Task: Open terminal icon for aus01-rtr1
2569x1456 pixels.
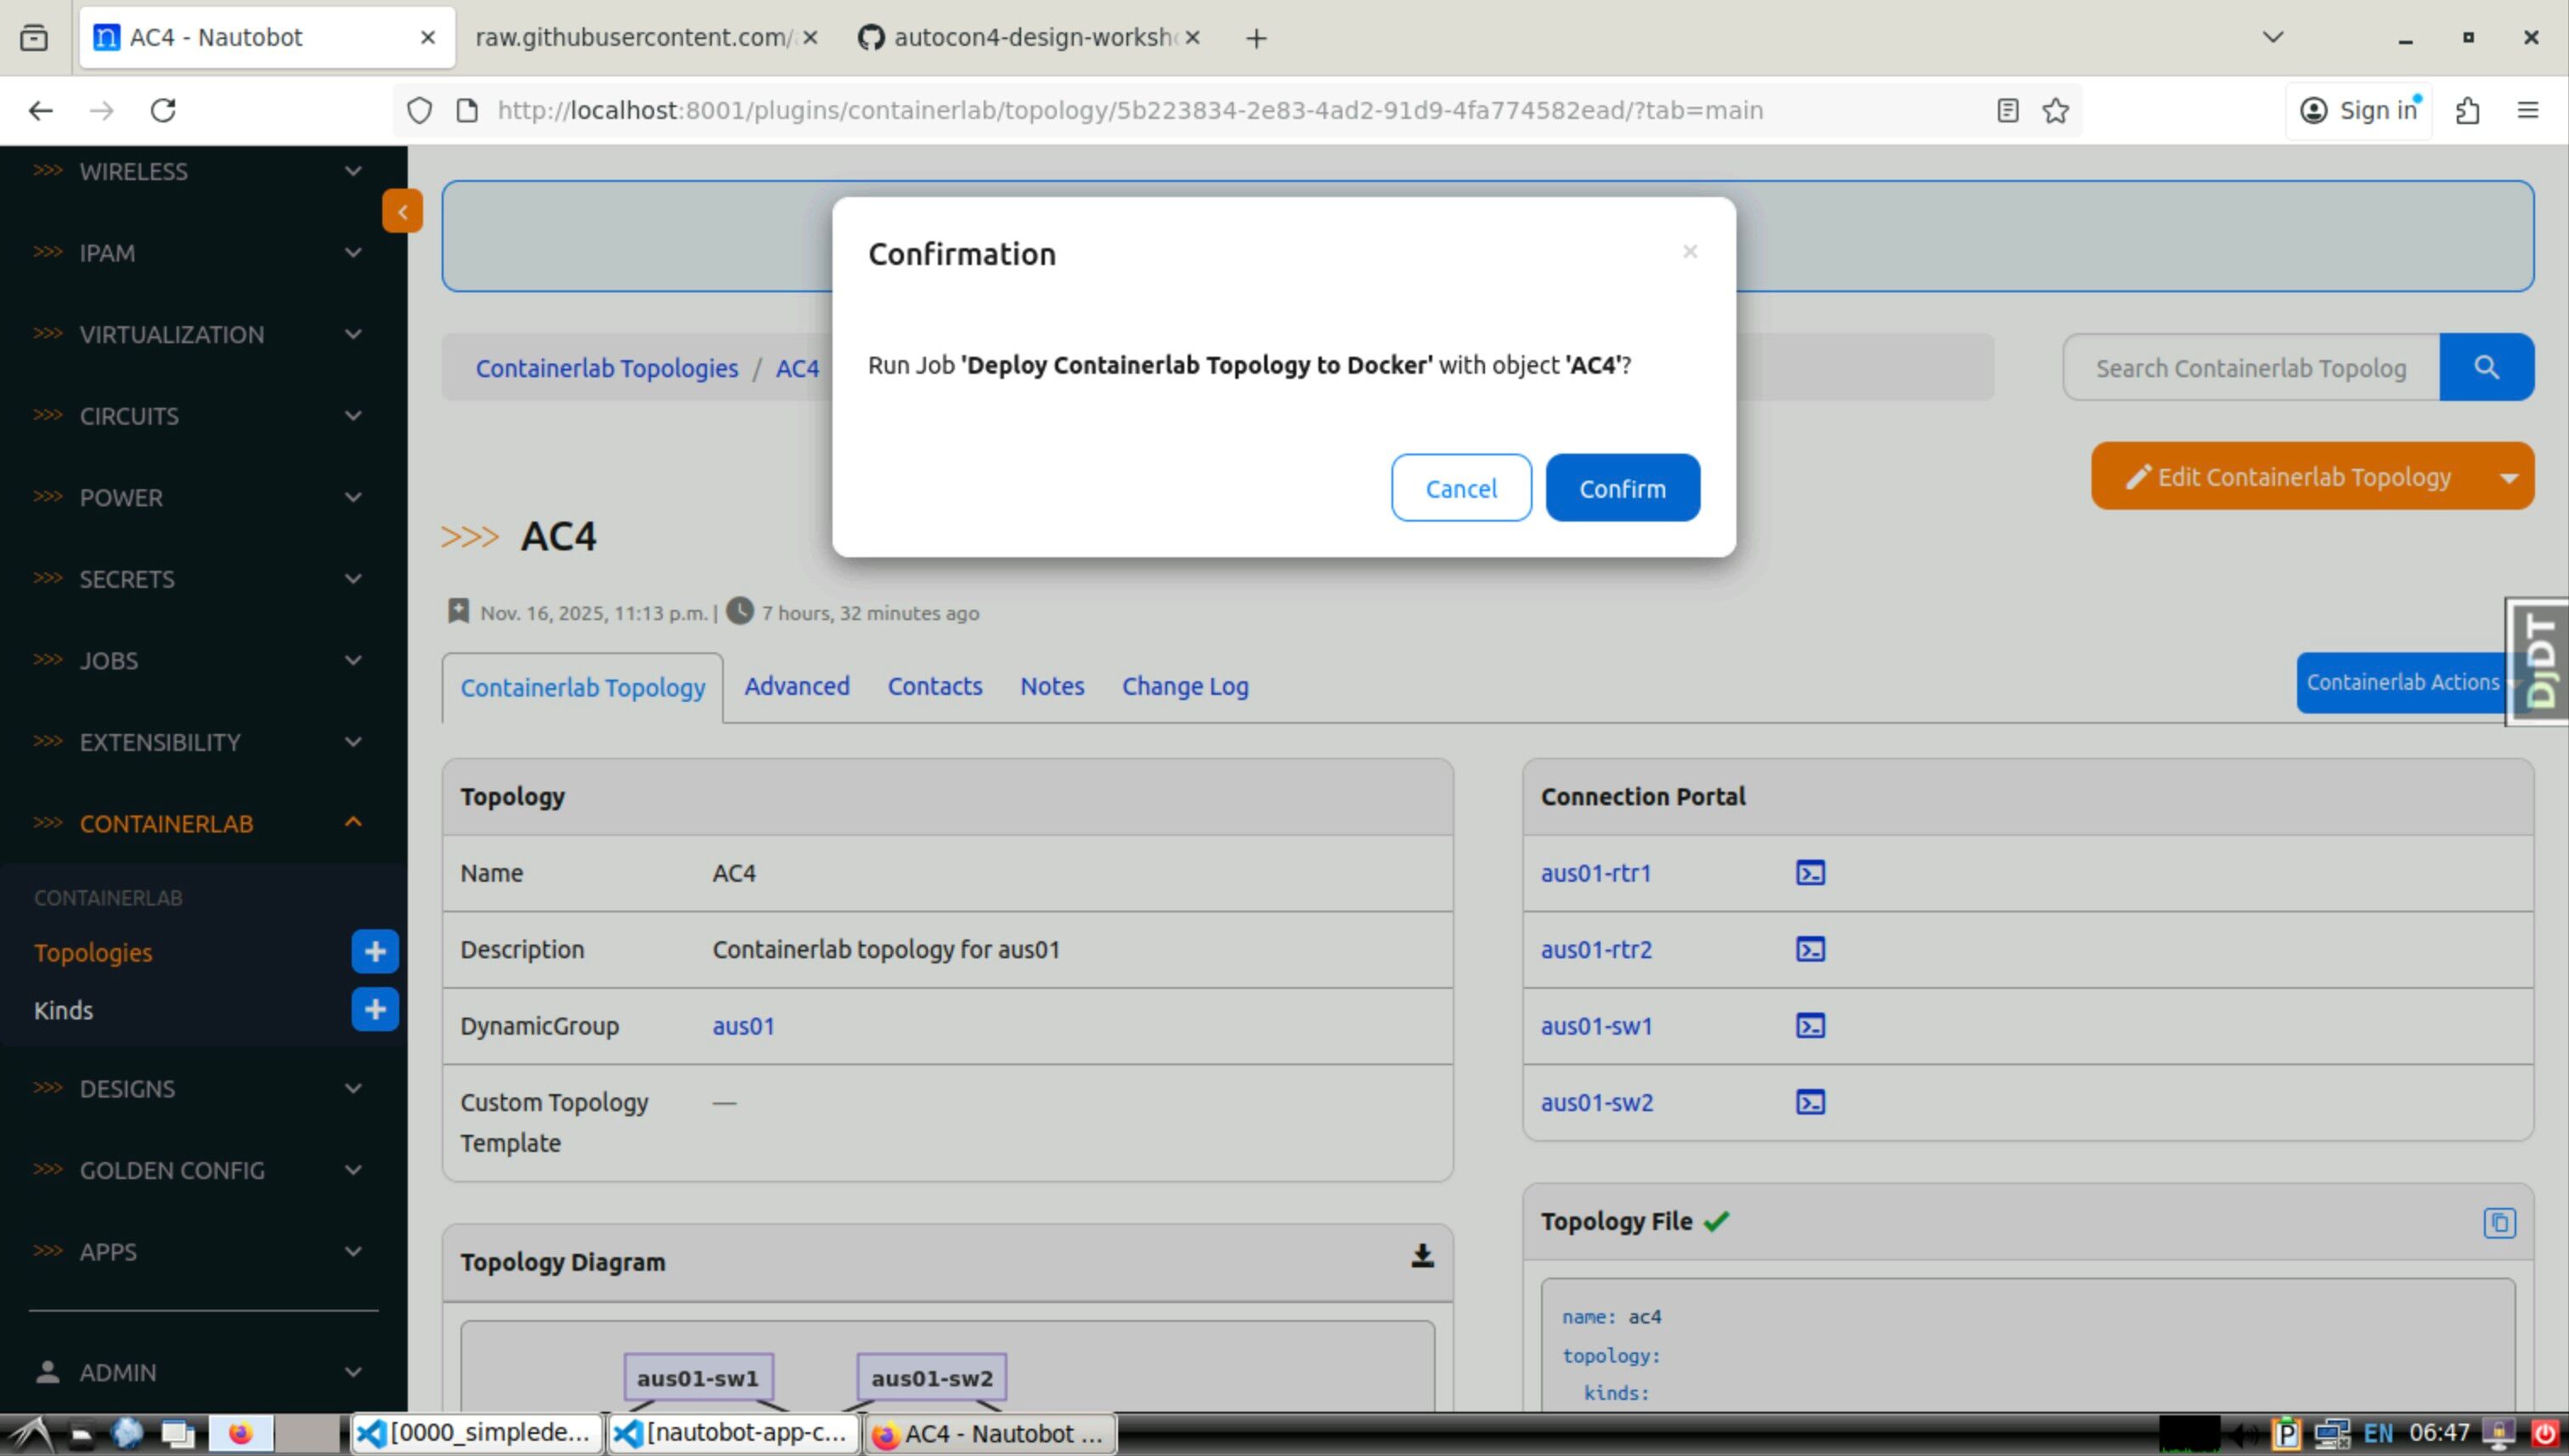Action: tap(1810, 873)
